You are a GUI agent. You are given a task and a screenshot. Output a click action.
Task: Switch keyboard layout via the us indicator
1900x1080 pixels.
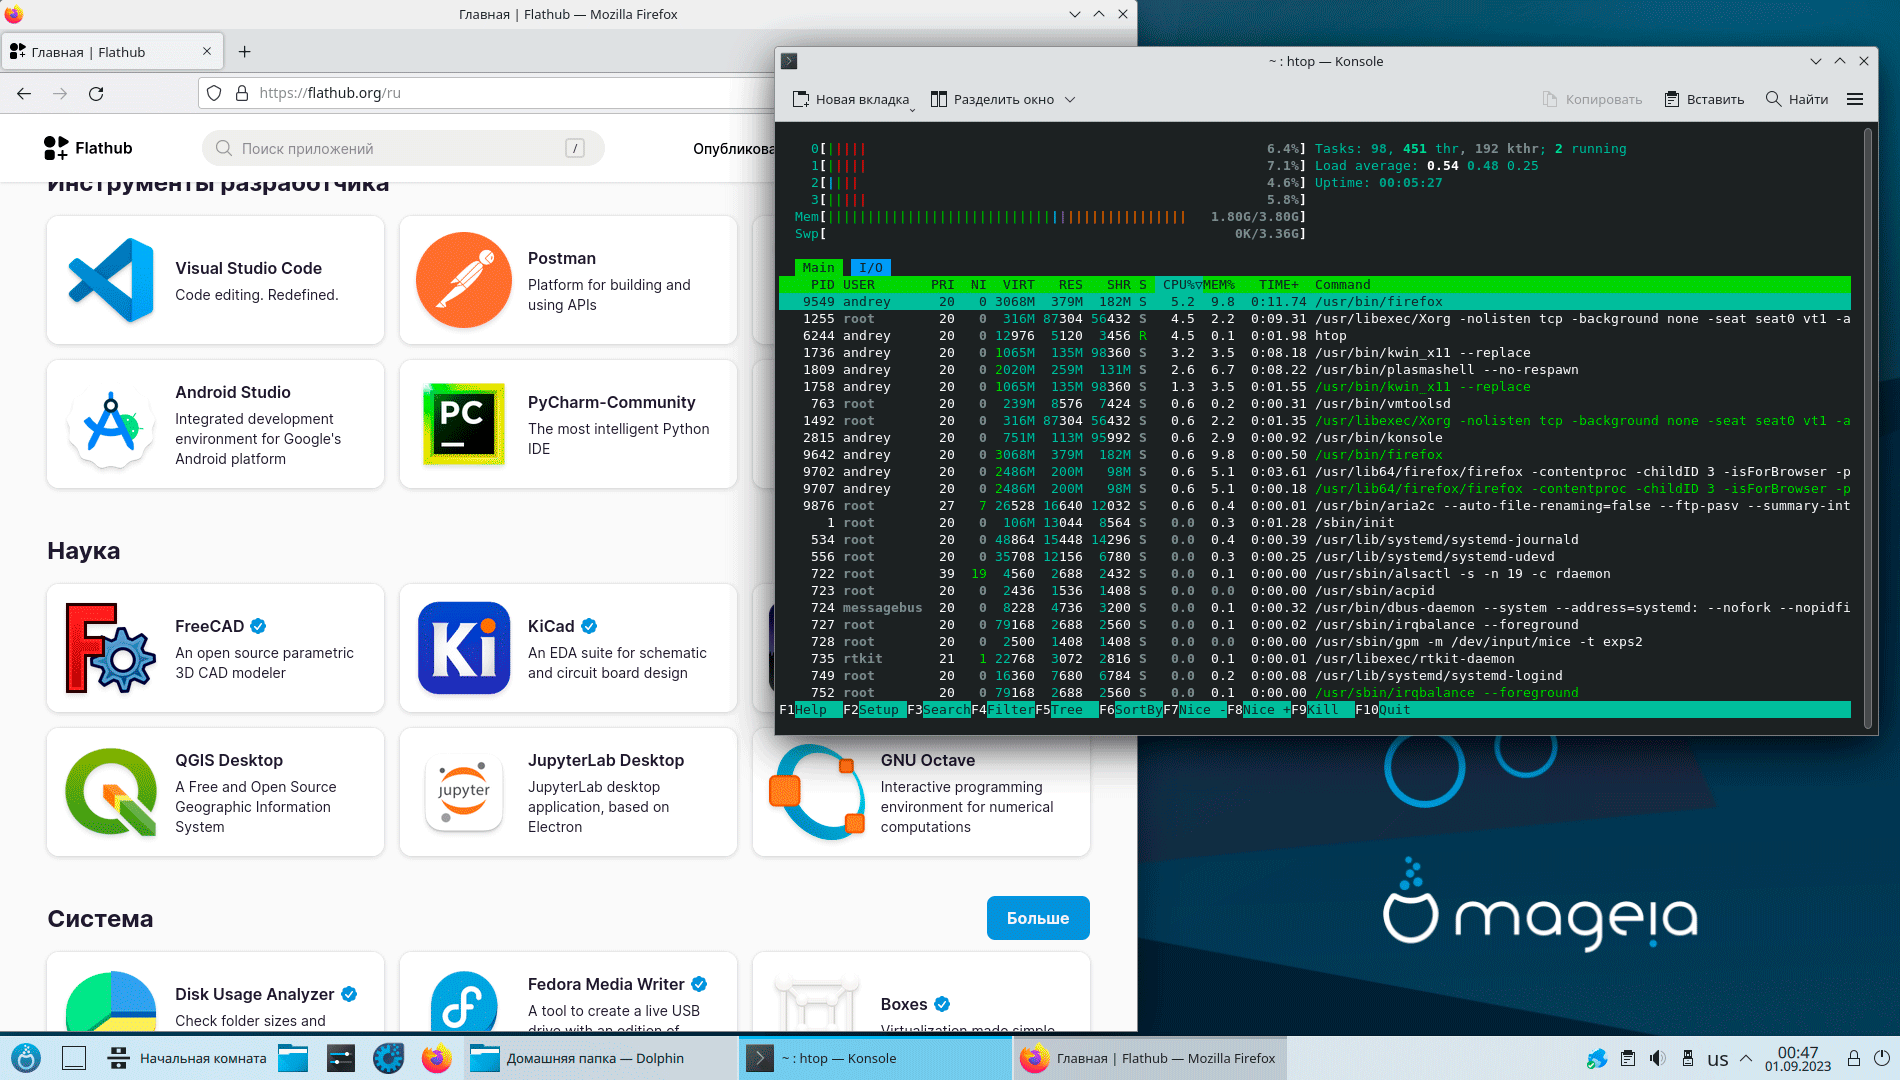pyautogui.click(x=1717, y=1059)
